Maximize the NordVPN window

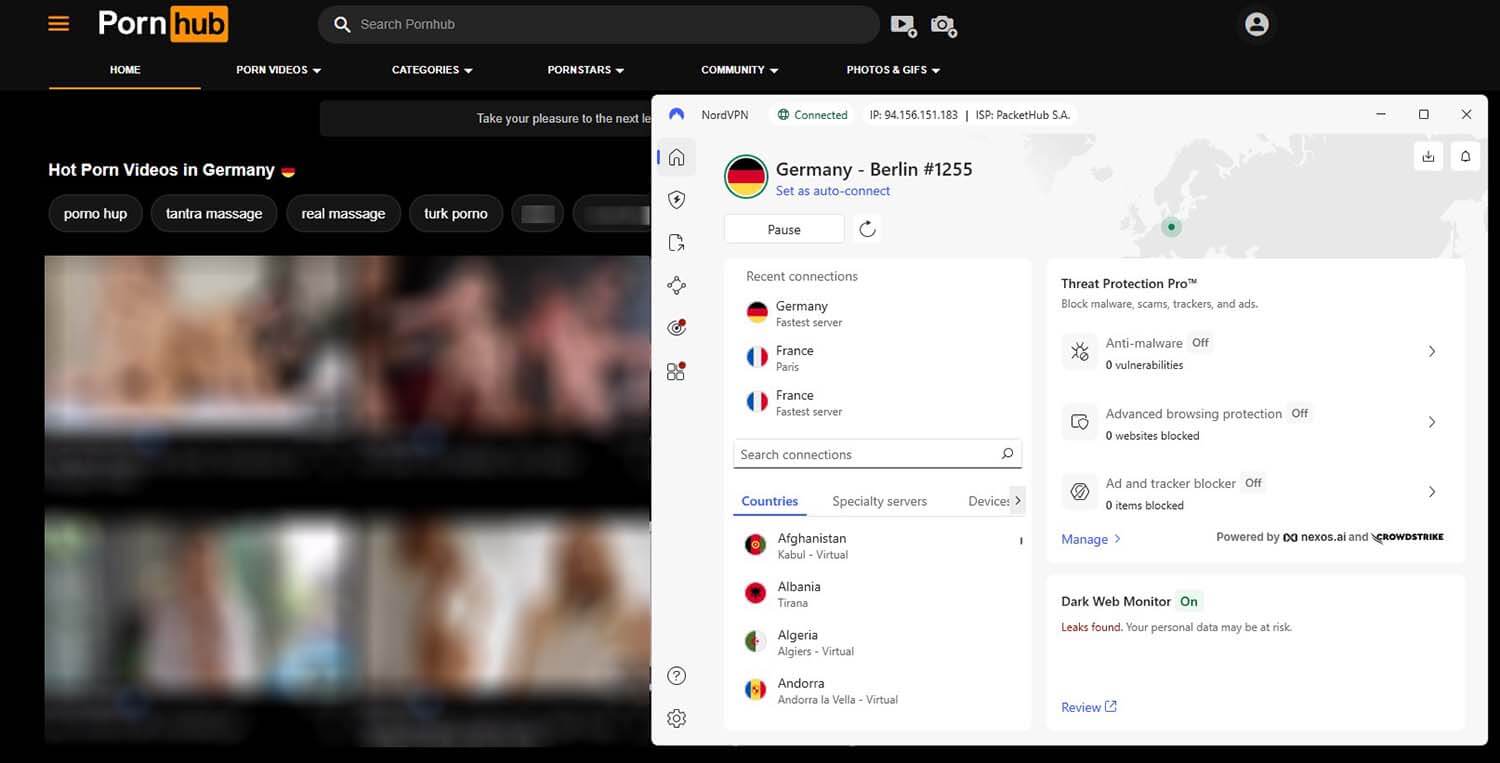point(1424,115)
